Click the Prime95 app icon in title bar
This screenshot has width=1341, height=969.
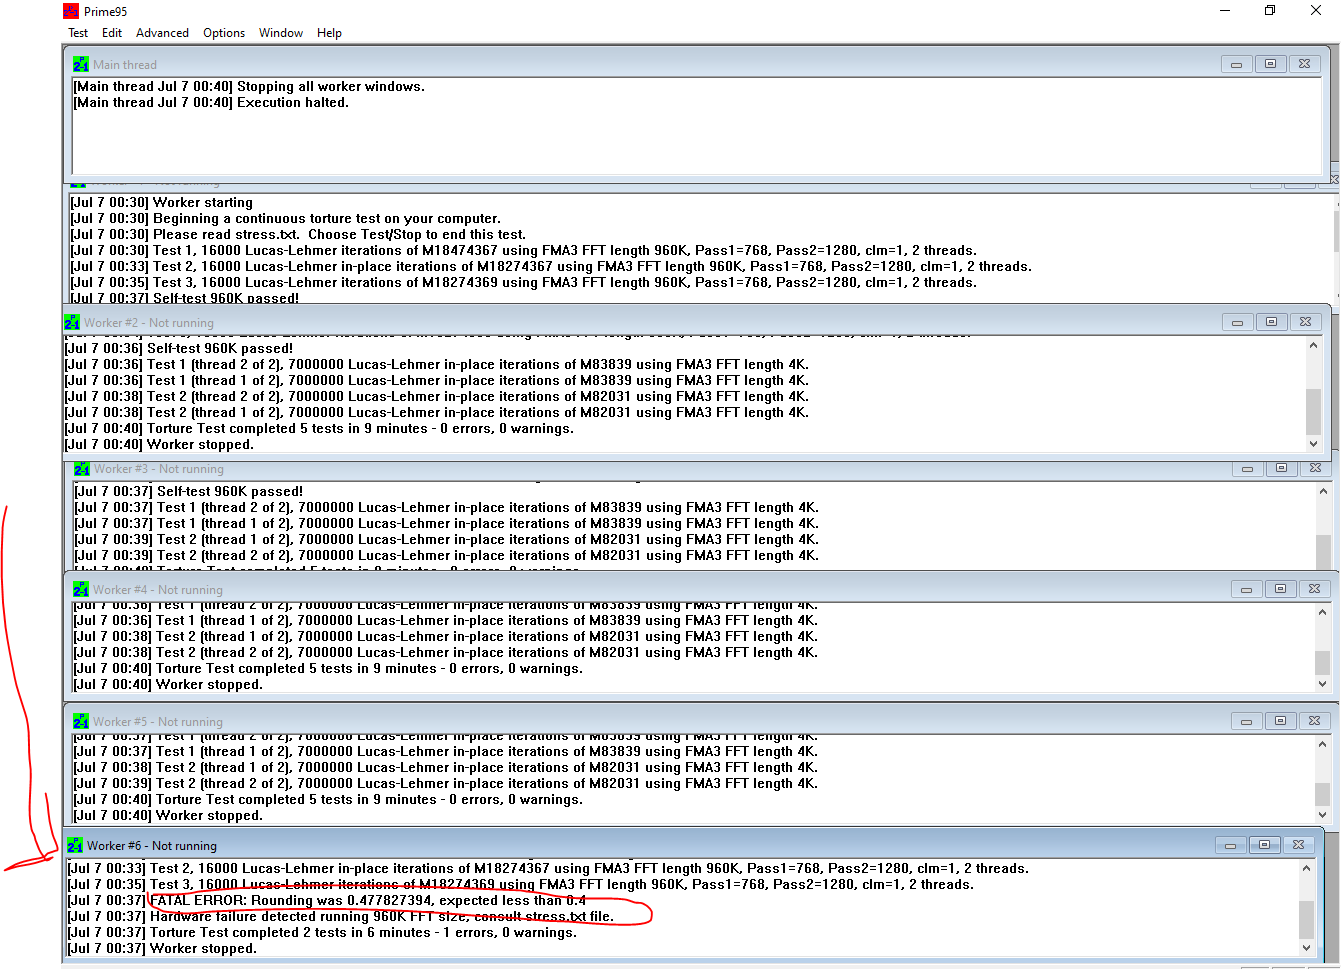click(71, 11)
